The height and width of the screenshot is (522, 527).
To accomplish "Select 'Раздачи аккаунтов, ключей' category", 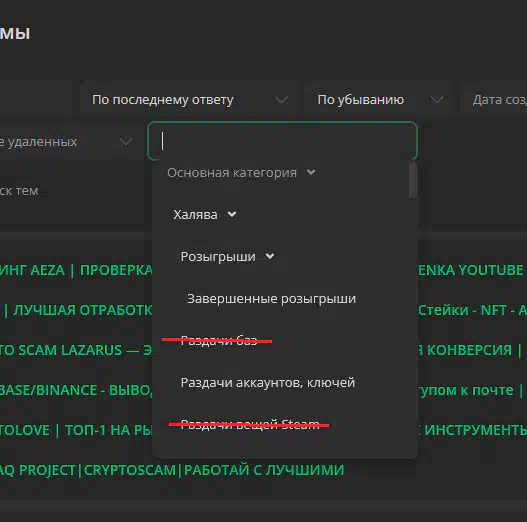I will [x=268, y=383].
